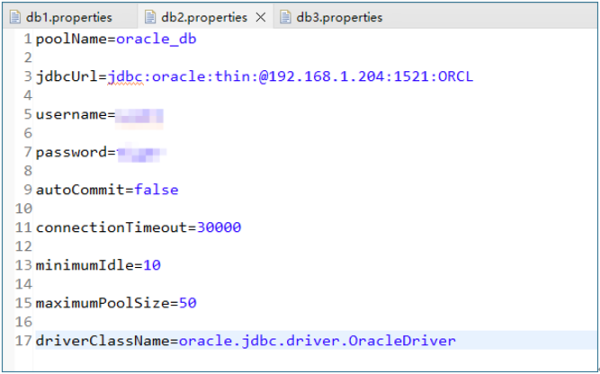Click the db2.properties file icon
The image size is (600, 374).
click(x=150, y=17)
